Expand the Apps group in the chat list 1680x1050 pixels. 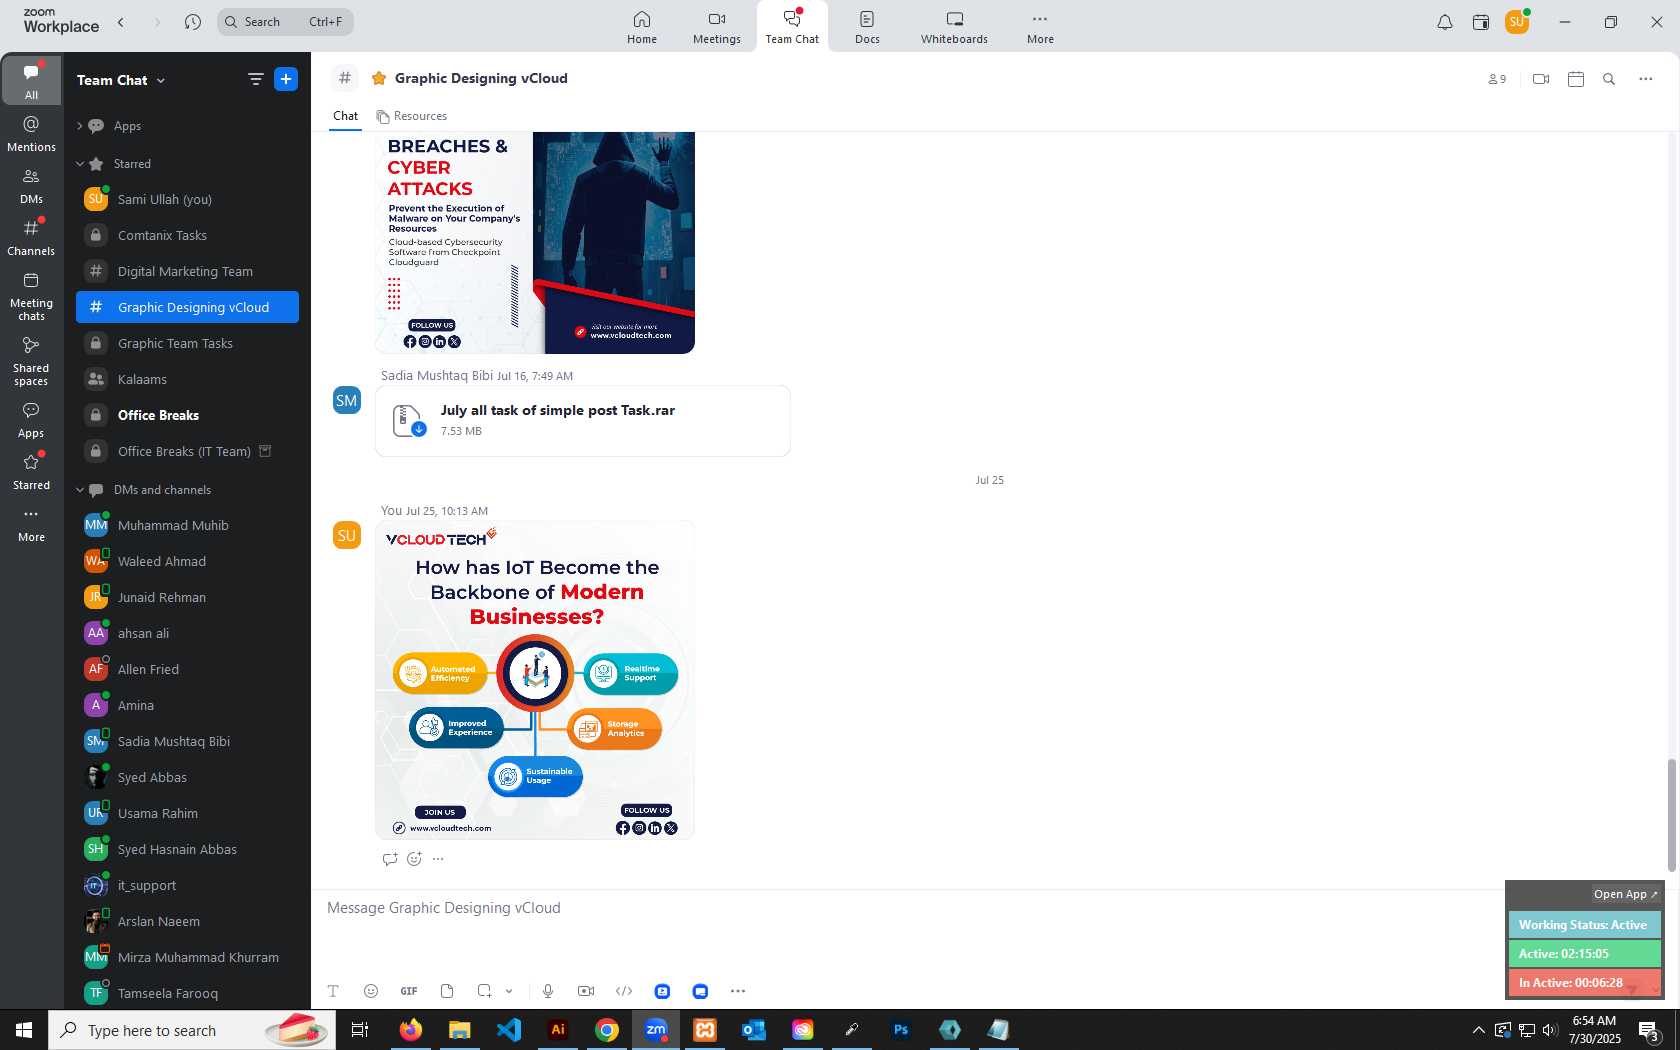[80, 126]
